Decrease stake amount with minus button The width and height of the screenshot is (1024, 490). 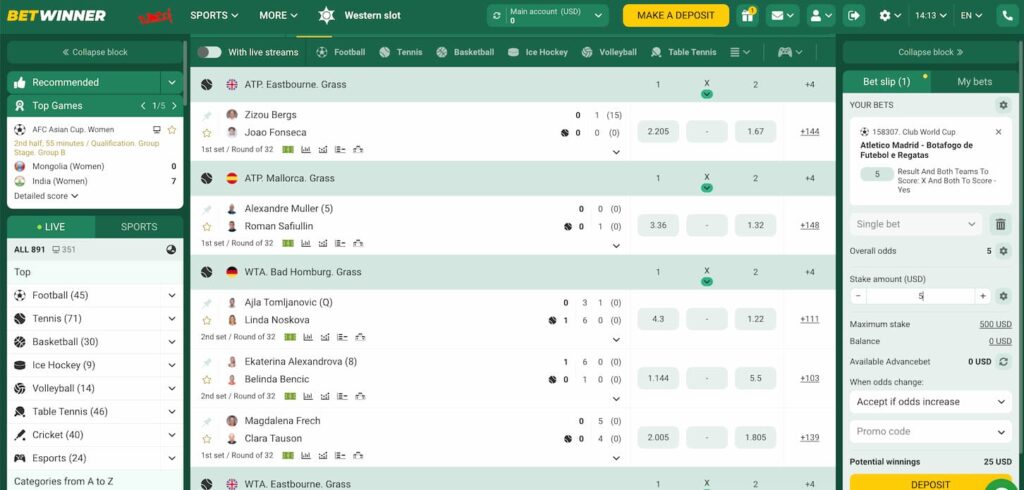[858, 296]
